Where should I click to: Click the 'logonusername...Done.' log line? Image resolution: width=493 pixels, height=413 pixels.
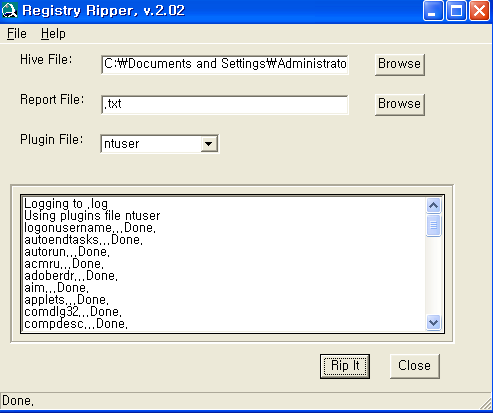pos(90,228)
